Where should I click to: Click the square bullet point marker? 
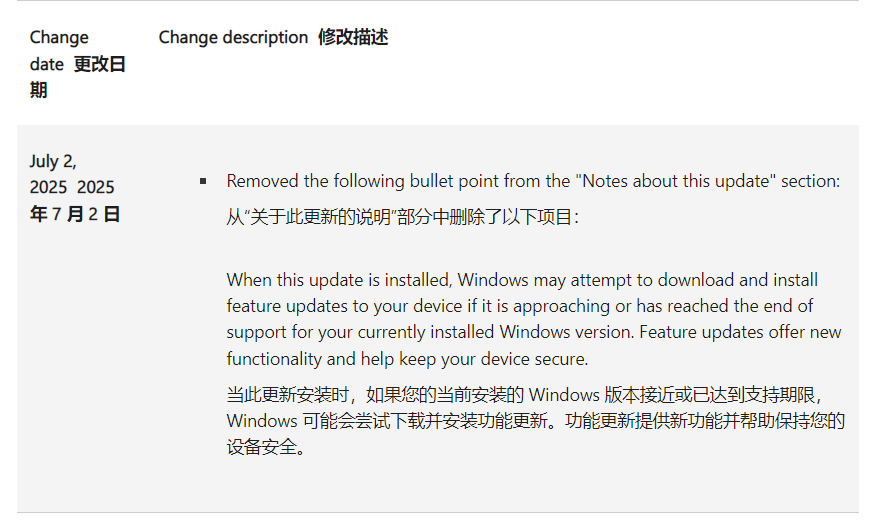[203, 181]
